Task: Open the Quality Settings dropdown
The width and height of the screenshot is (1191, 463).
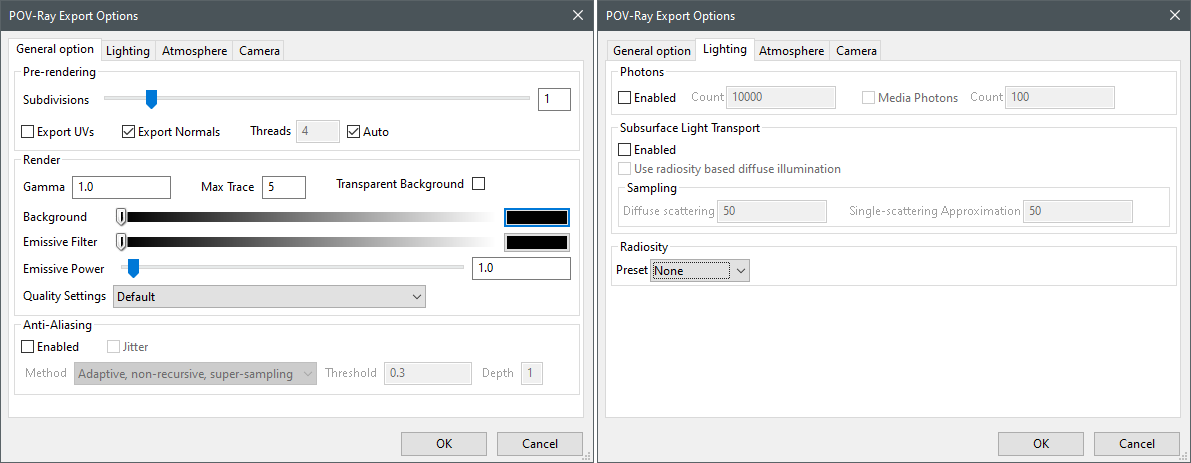Action: click(x=270, y=297)
